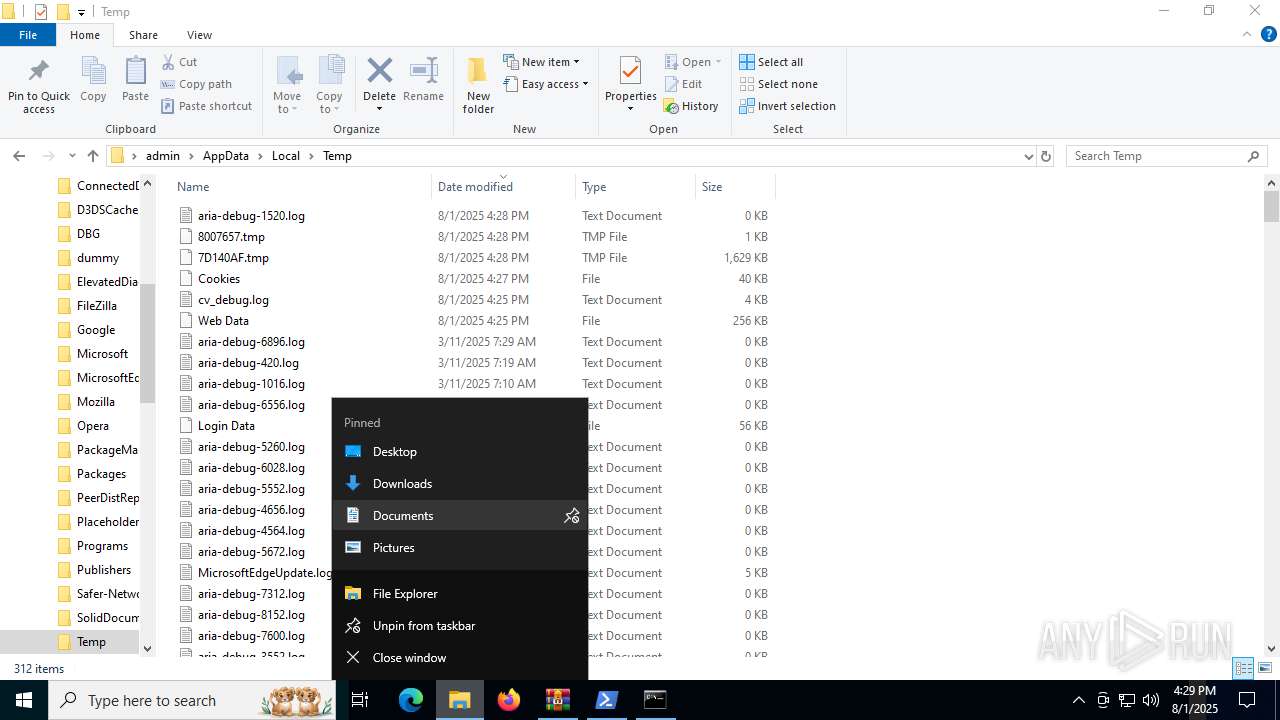
Task: Click the Refresh button beside the address bar
Action: point(1046,156)
